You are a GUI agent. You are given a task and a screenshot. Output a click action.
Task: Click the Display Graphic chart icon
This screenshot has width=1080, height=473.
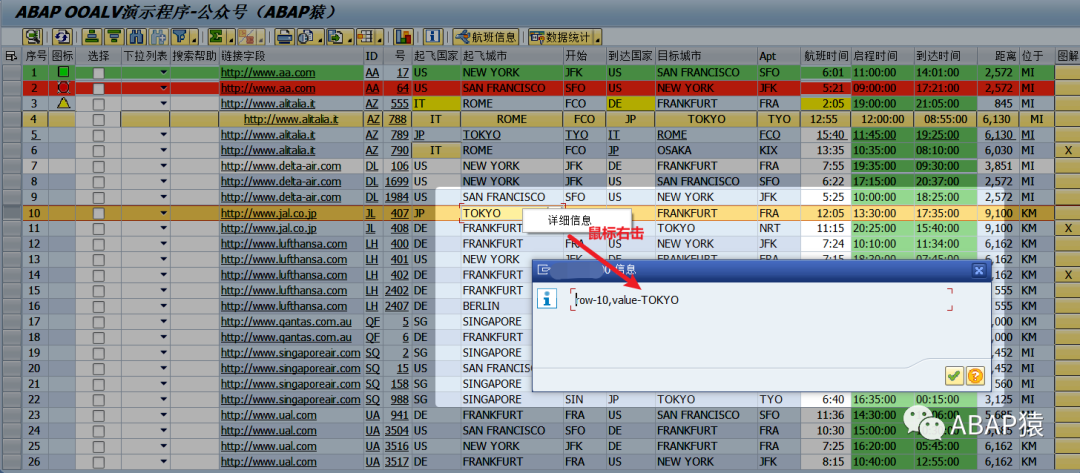[x=404, y=36]
